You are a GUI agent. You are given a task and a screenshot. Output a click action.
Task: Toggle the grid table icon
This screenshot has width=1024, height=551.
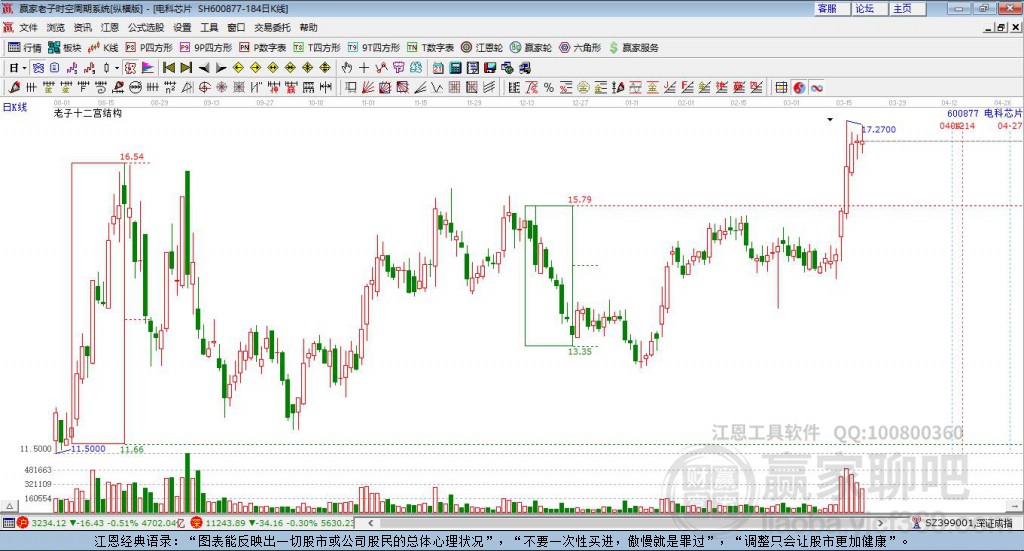[x=781, y=87]
